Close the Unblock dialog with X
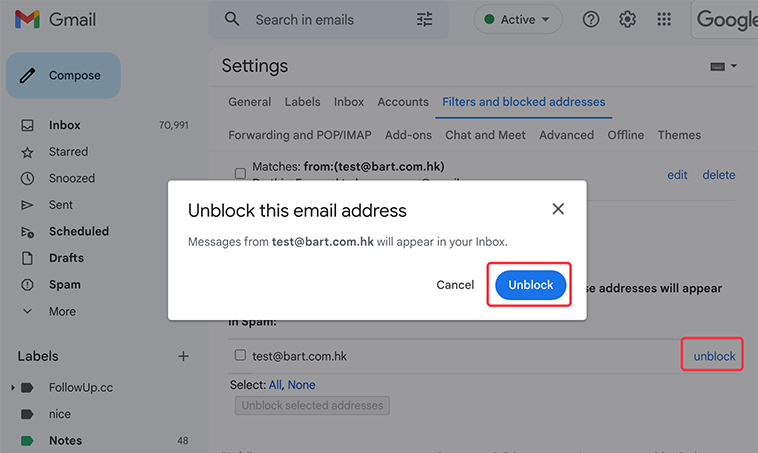The width and height of the screenshot is (758, 453). click(558, 209)
